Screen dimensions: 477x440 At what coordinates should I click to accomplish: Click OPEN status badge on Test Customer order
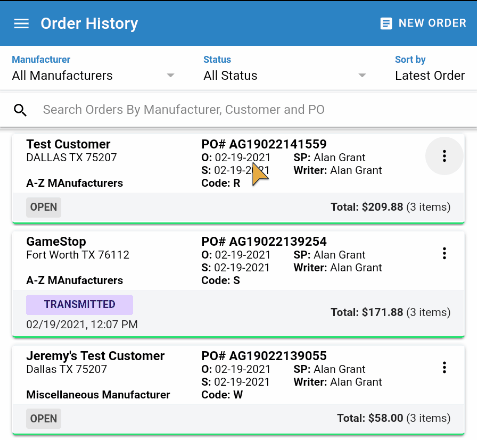(44, 207)
